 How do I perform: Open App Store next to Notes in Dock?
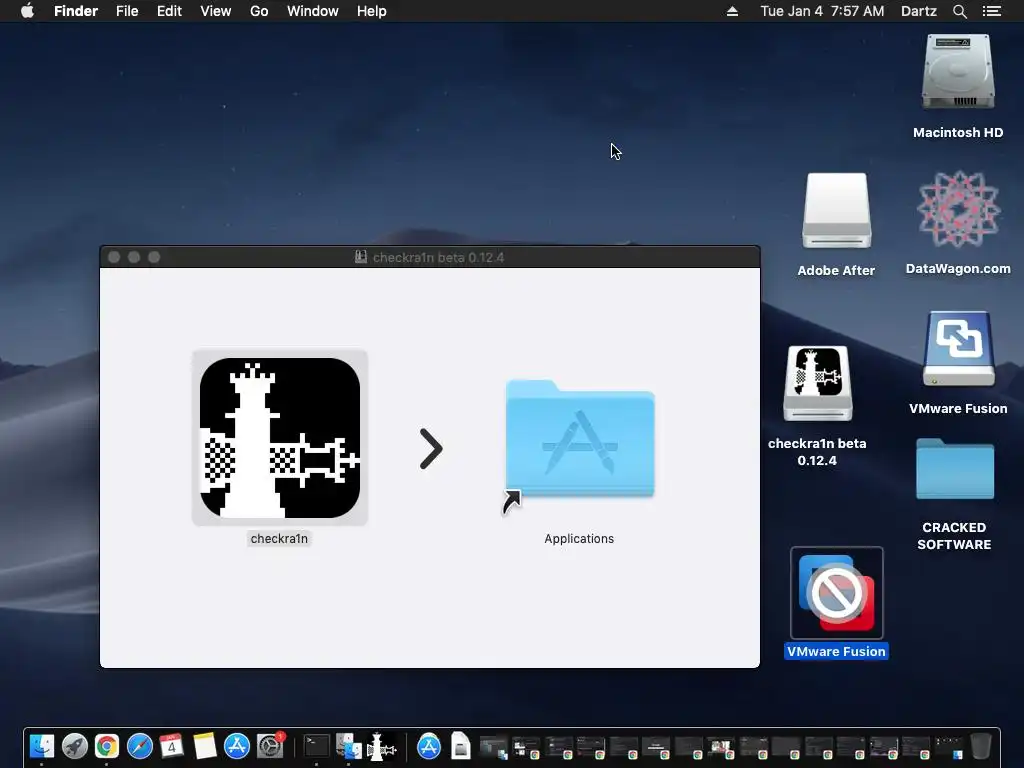coord(237,746)
